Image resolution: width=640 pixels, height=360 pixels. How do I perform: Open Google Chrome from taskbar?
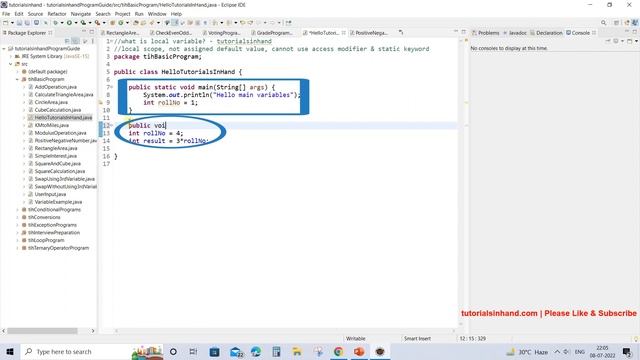coord(338,351)
